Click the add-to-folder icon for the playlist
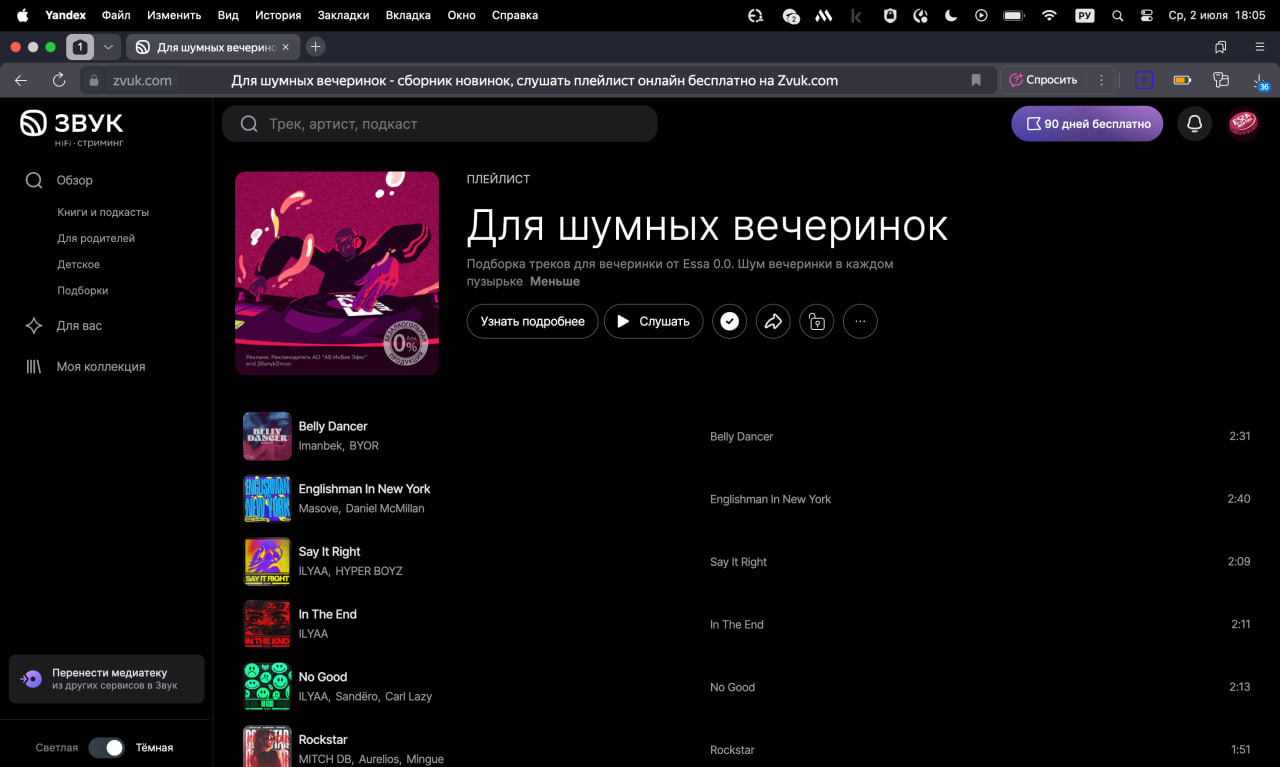The height and width of the screenshot is (767, 1280). [x=817, y=321]
